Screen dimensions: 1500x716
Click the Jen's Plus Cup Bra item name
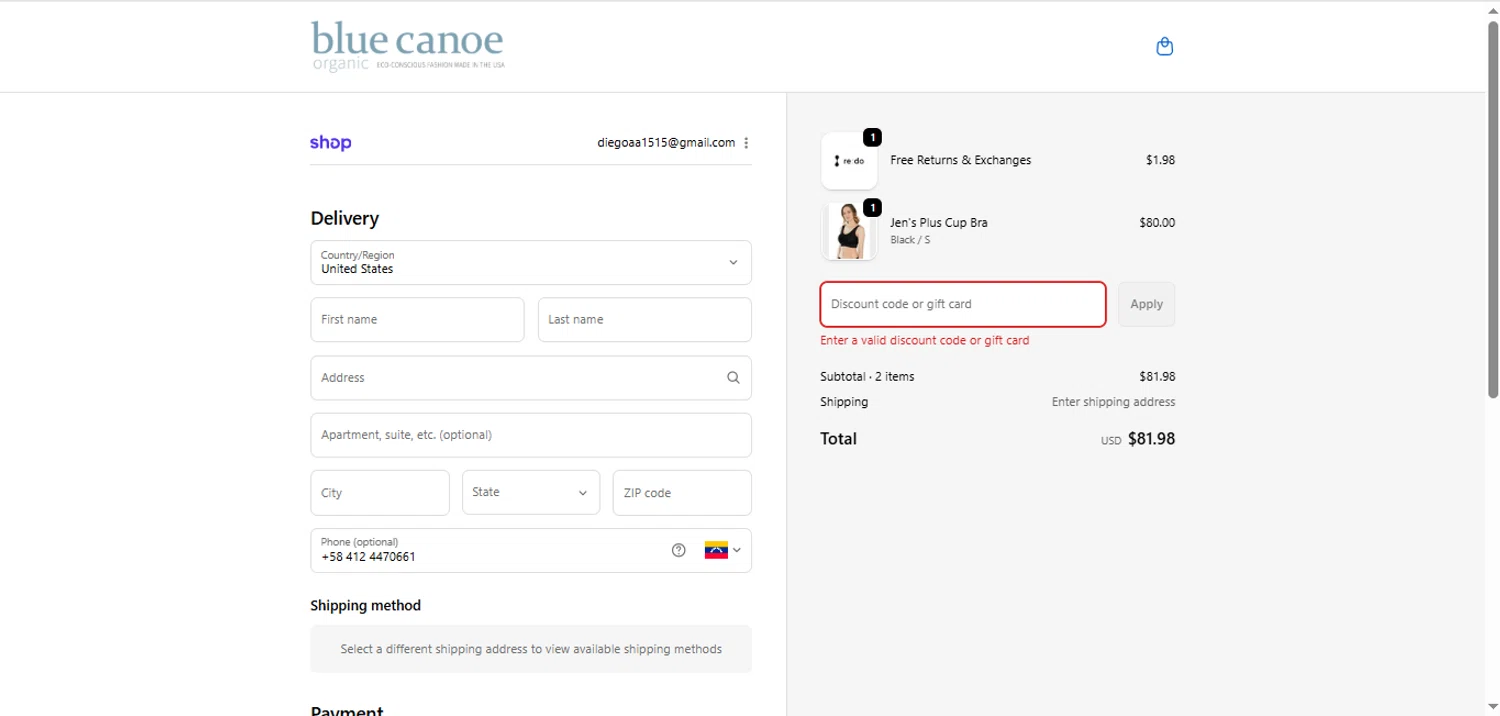tap(938, 223)
